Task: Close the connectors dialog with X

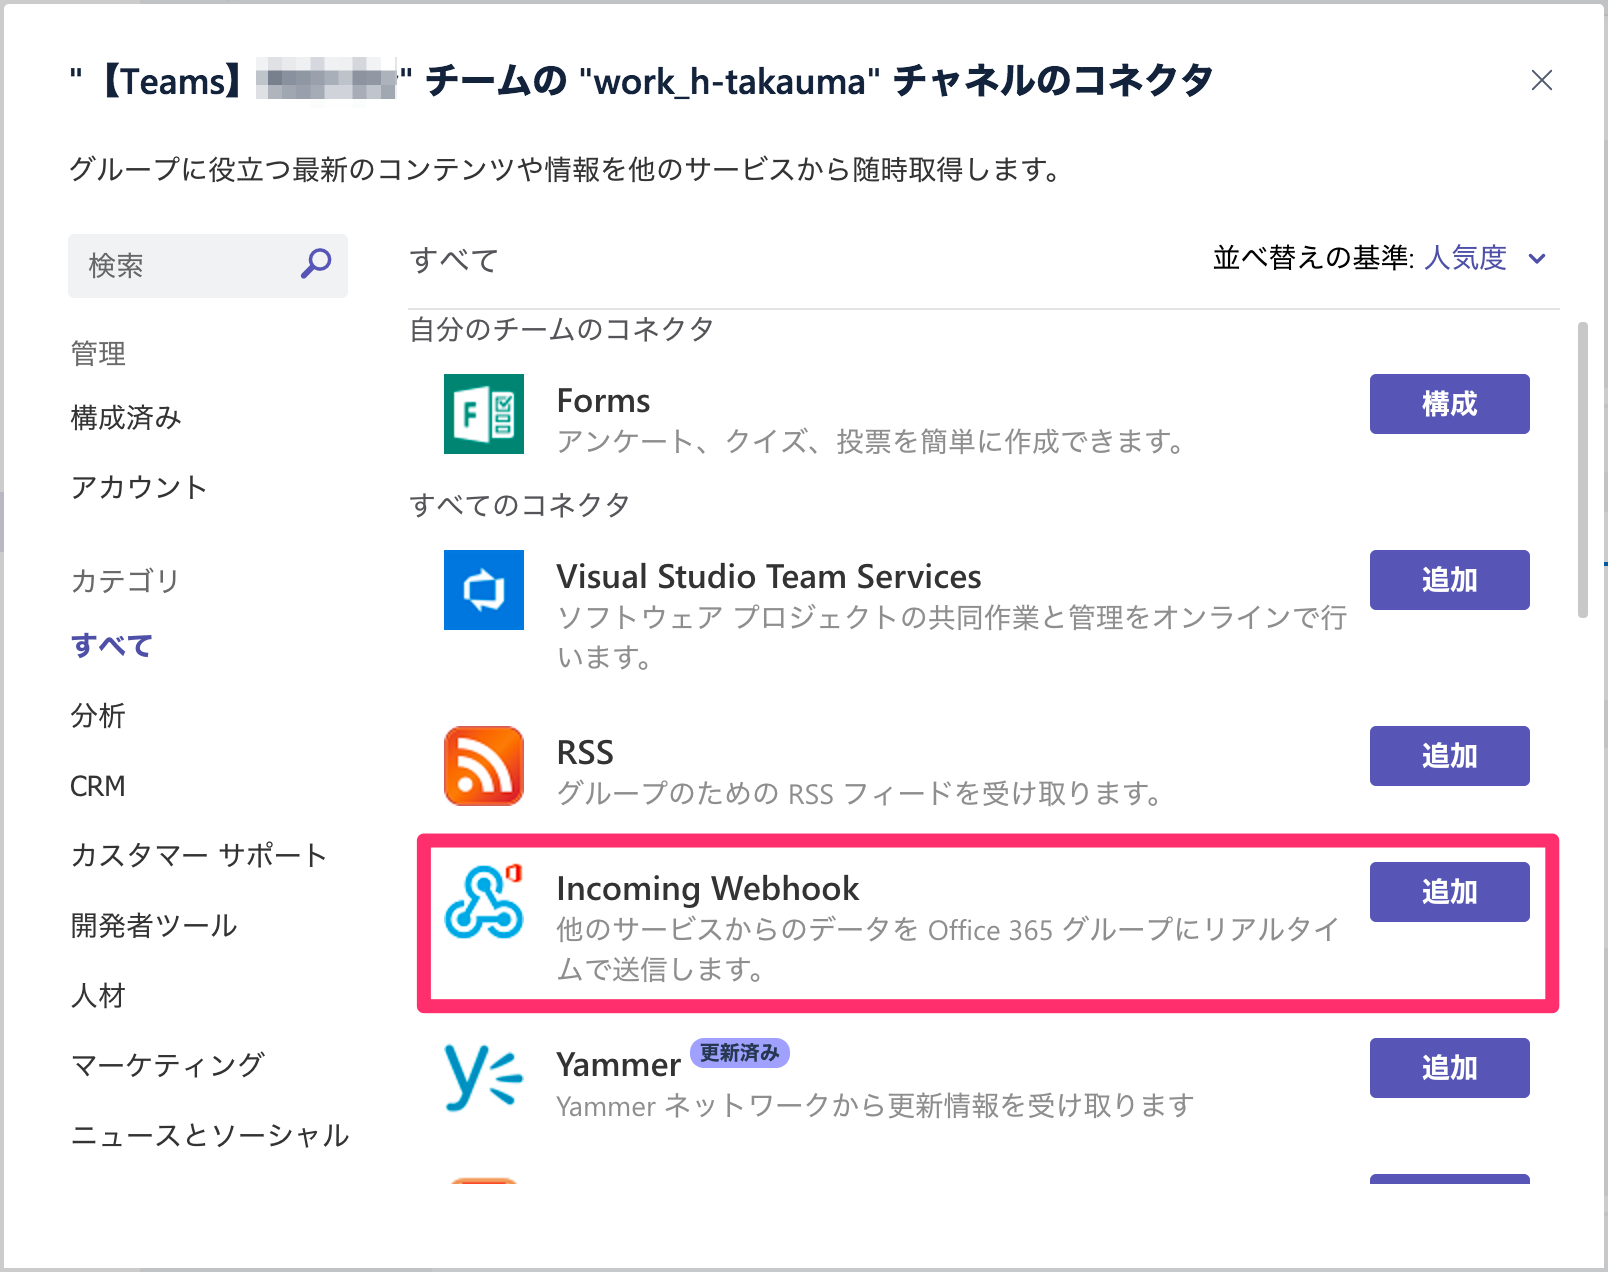Action: coord(1542,80)
